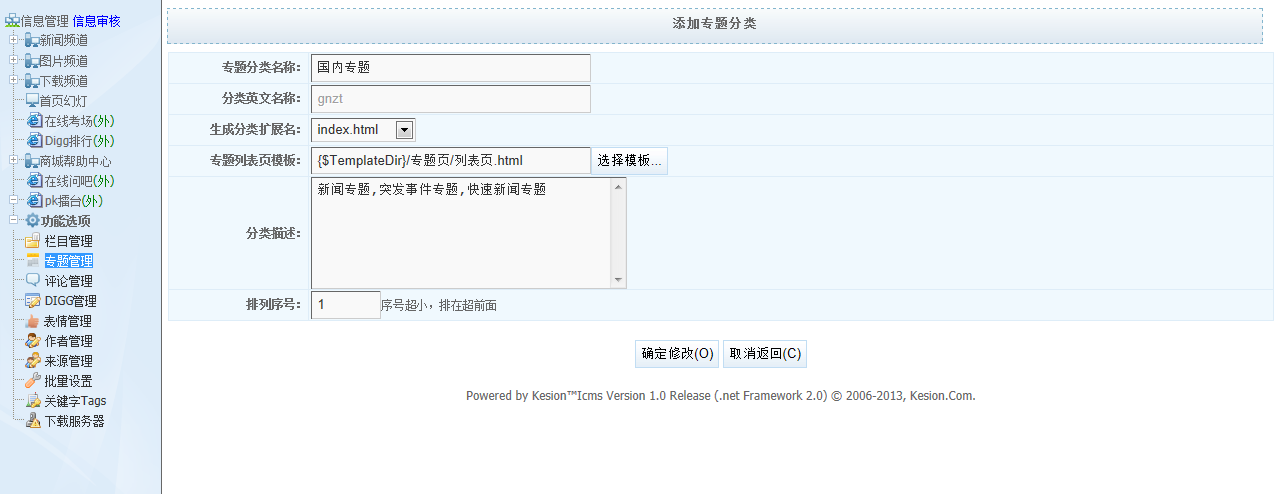Image resolution: width=1279 pixels, height=494 pixels.
Task: Open the 信息审核 link
Action: point(96,21)
